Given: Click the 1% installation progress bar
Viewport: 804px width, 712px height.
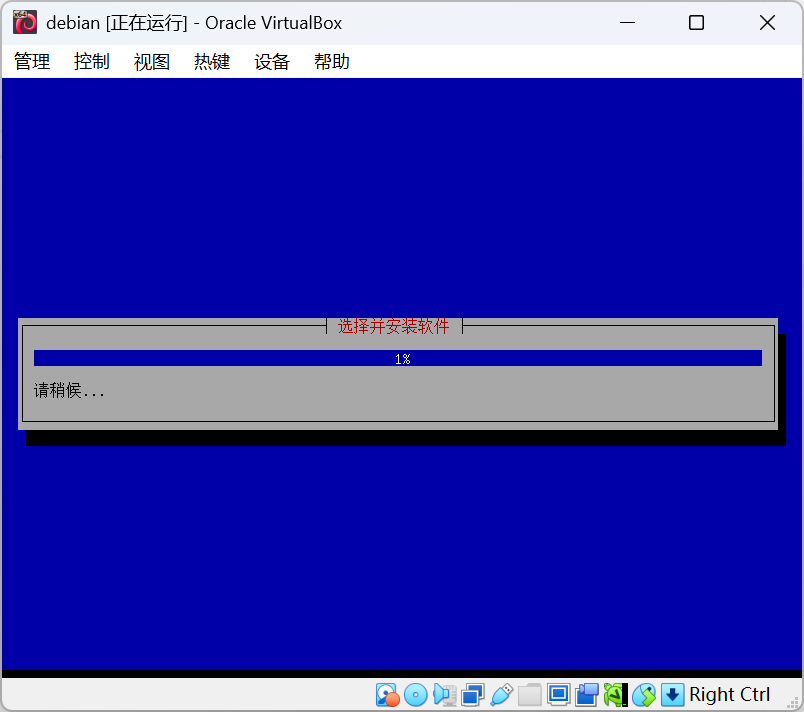Looking at the screenshot, I should (x=398, y=358).
